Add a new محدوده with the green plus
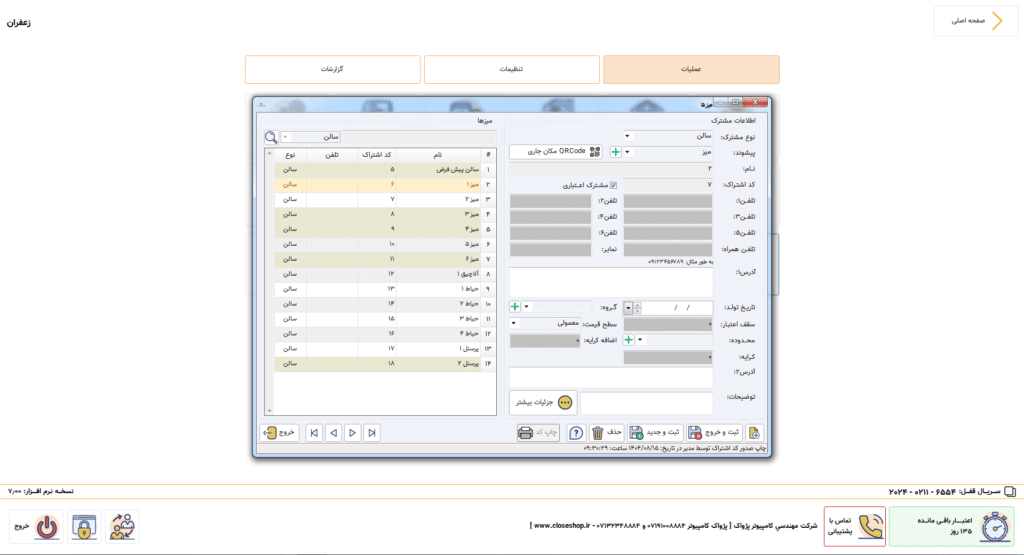This screenshot has height=555, width=1024. [x=628, y=340]
